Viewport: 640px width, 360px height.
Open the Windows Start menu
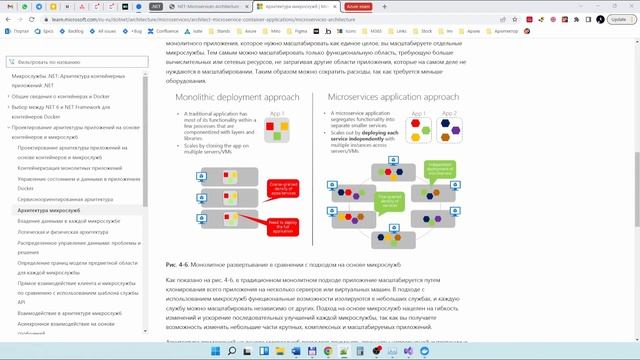216,351
